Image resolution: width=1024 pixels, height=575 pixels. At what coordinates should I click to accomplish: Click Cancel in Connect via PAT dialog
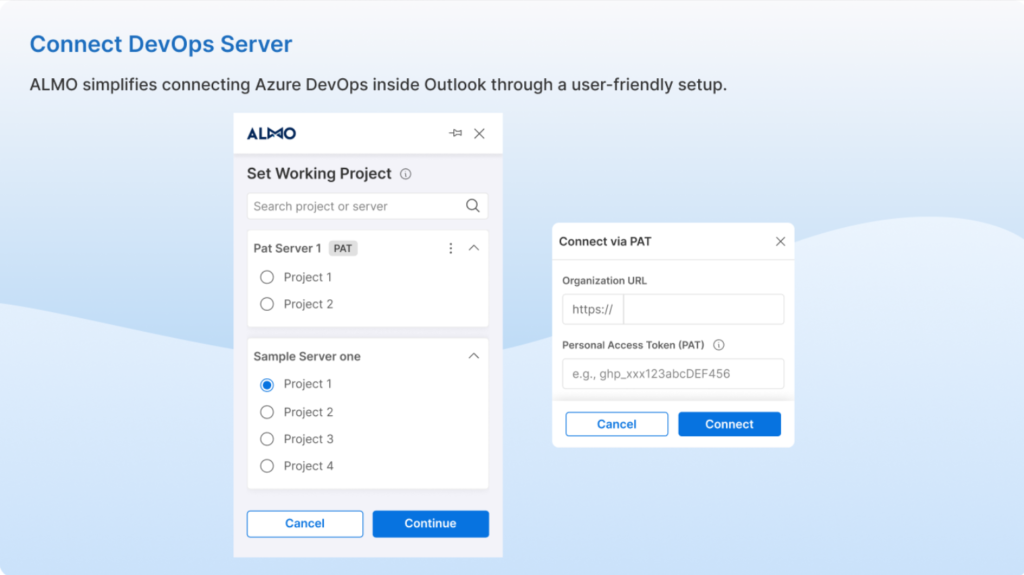click(616, 424)
